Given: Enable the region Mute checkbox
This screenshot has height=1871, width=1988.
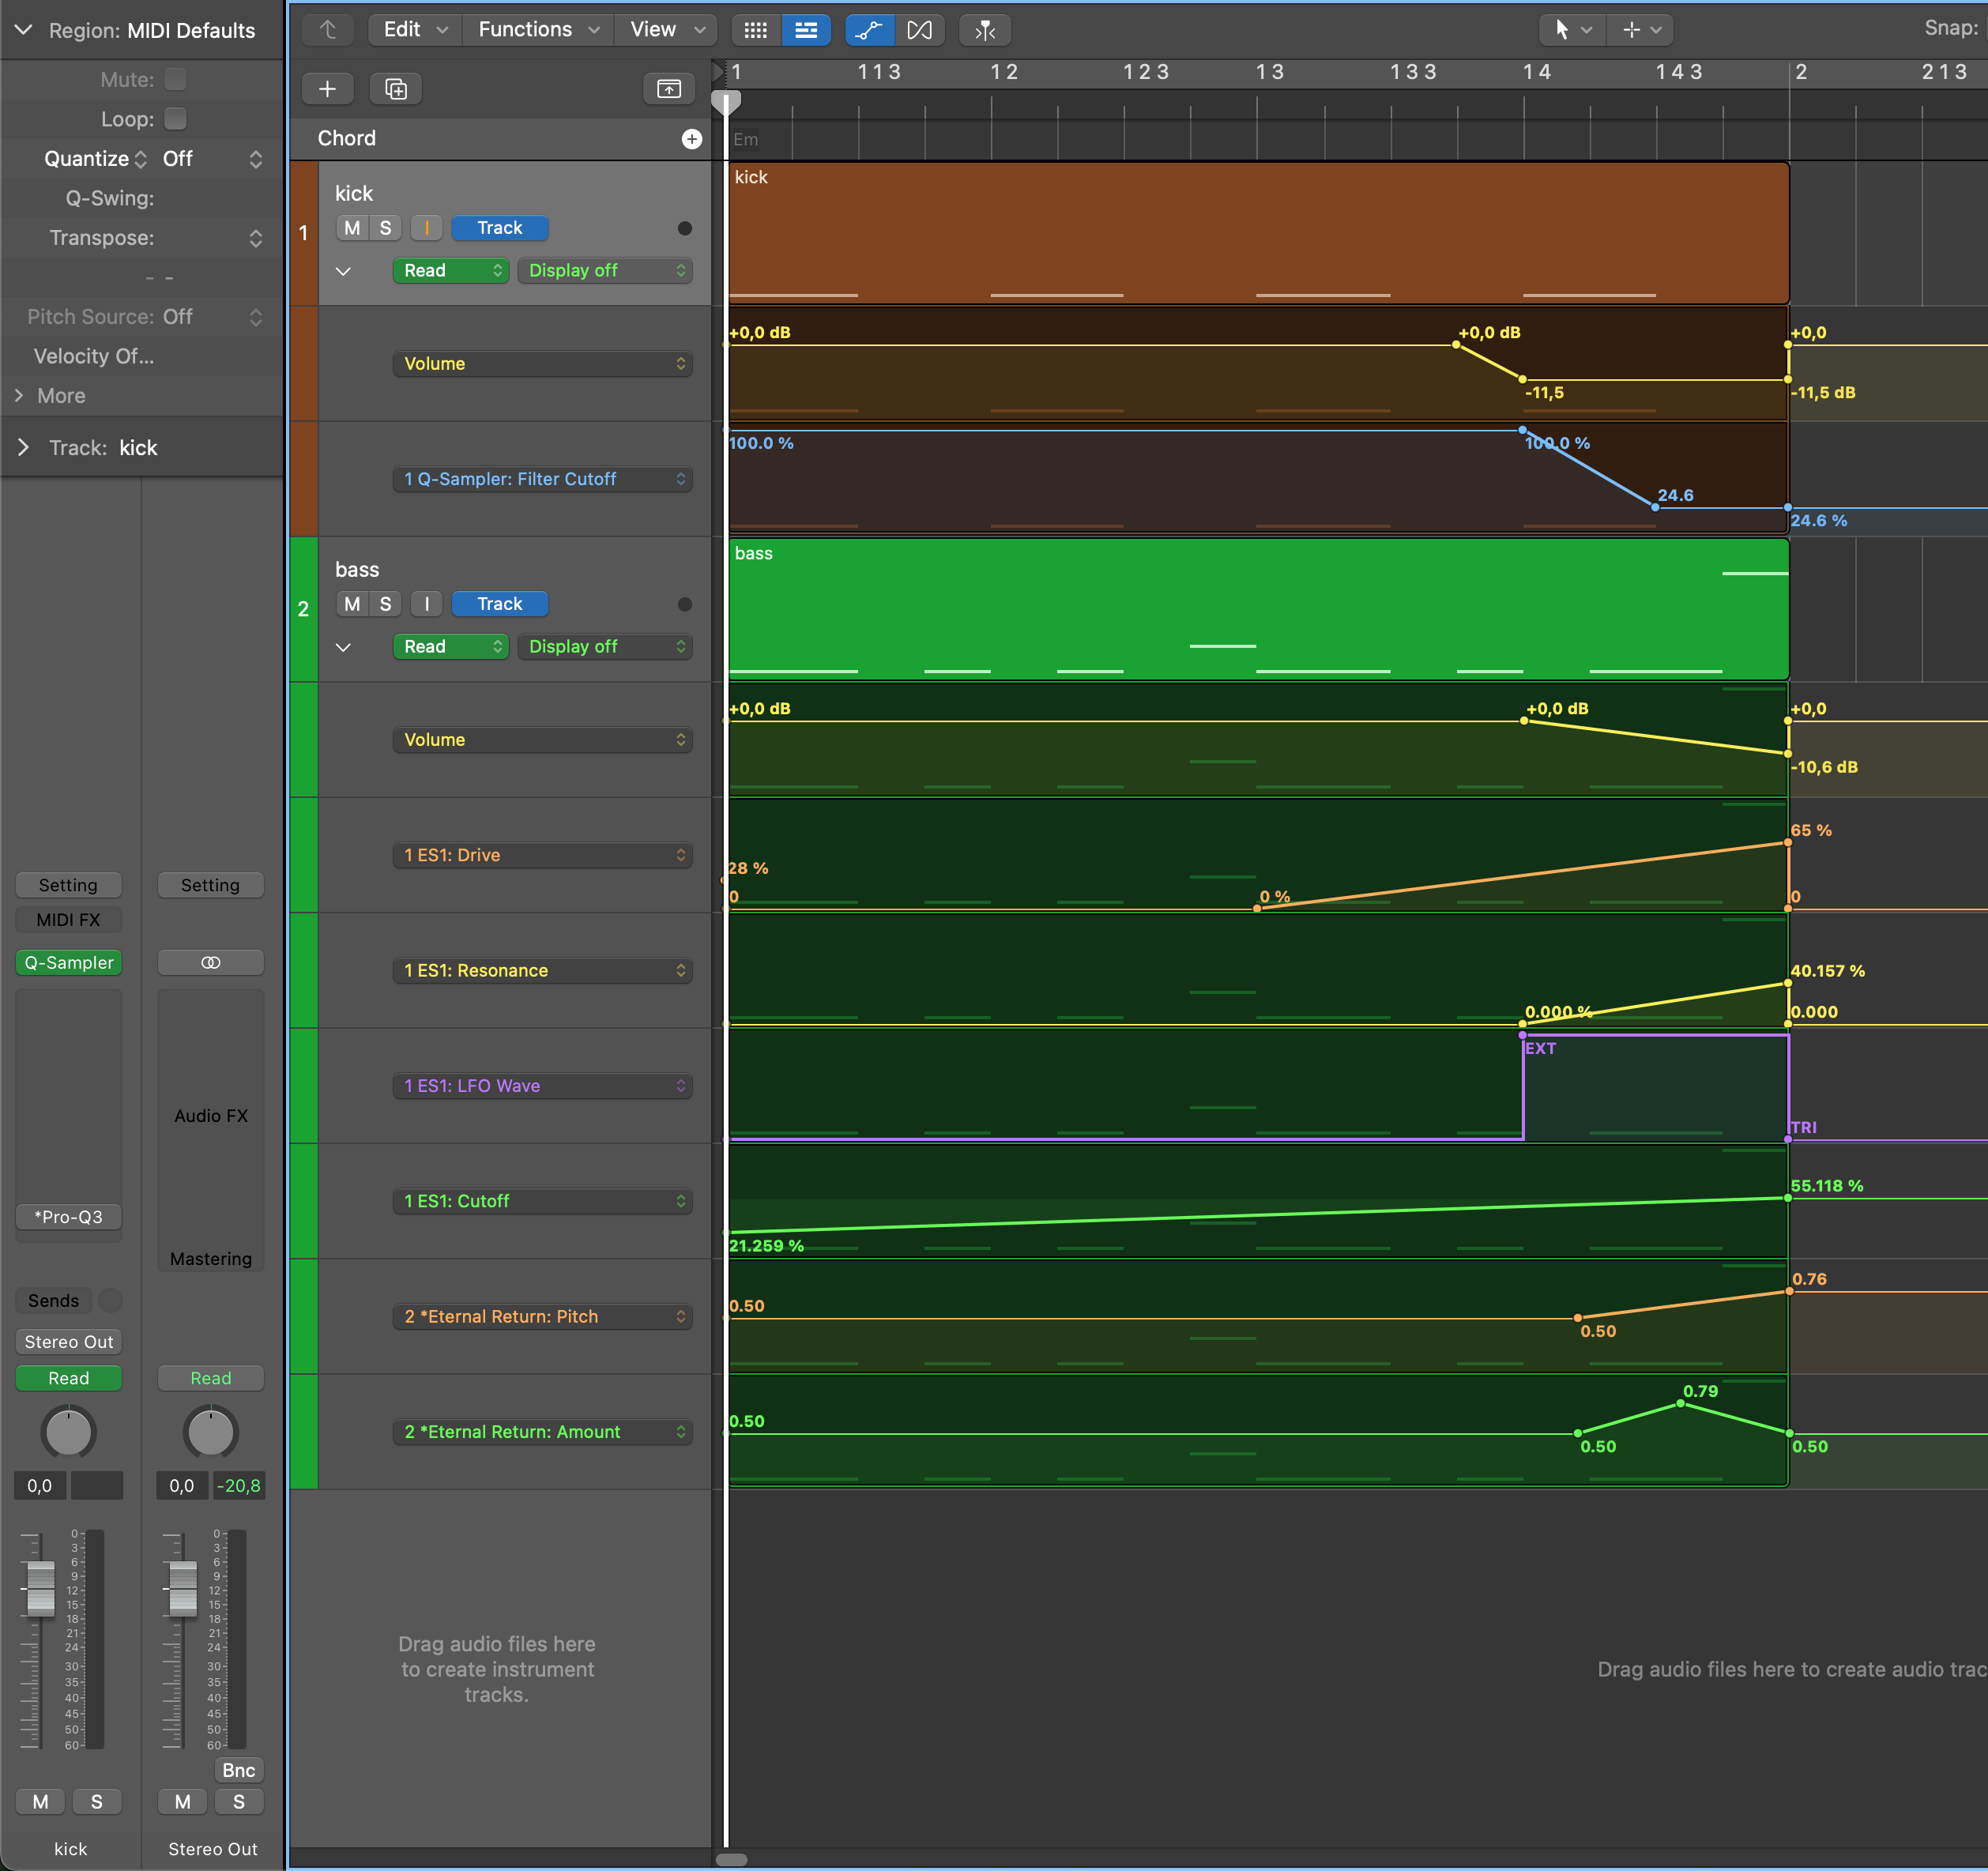Looking at the screenshot, I should 175,79.
